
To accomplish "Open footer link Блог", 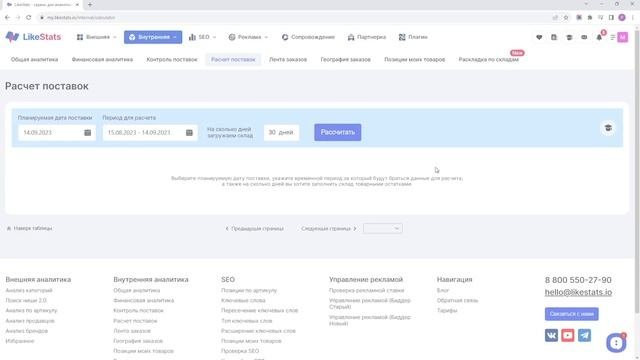I will [x=443, y=291].
